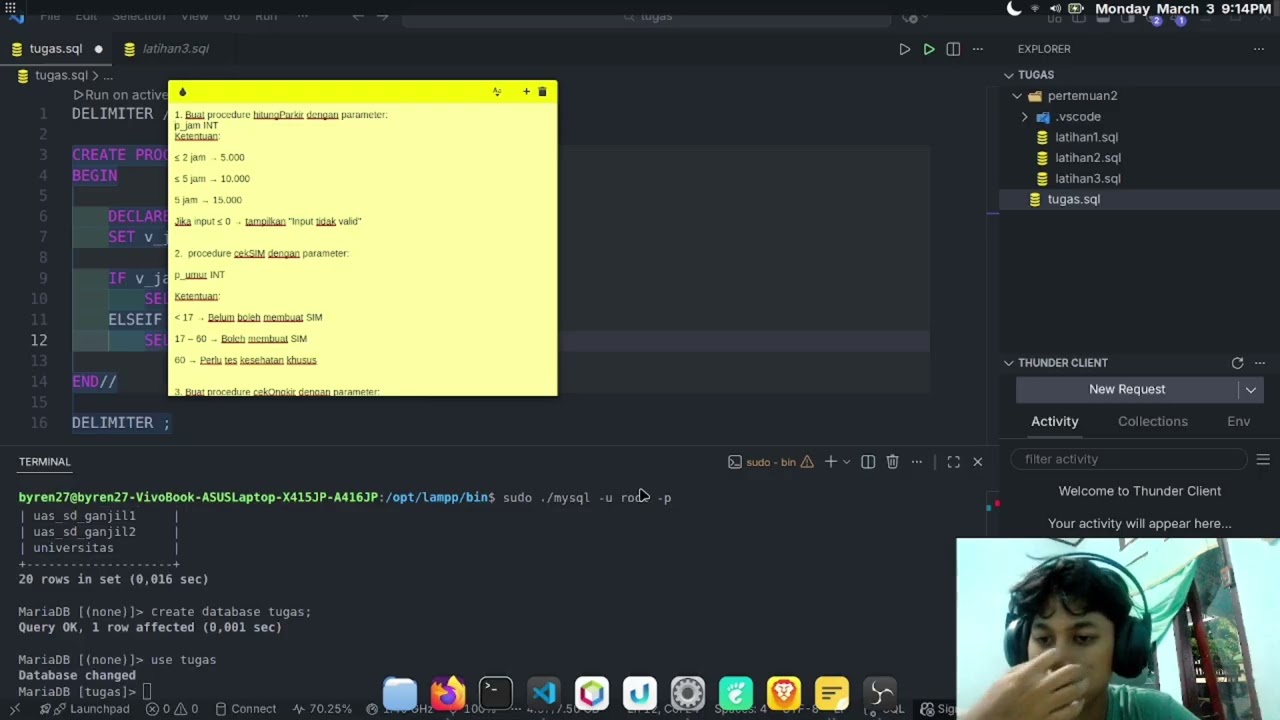1280x720 pixels.
Task: Launch Firefox from the dock
Action: [x=448, y=693]
